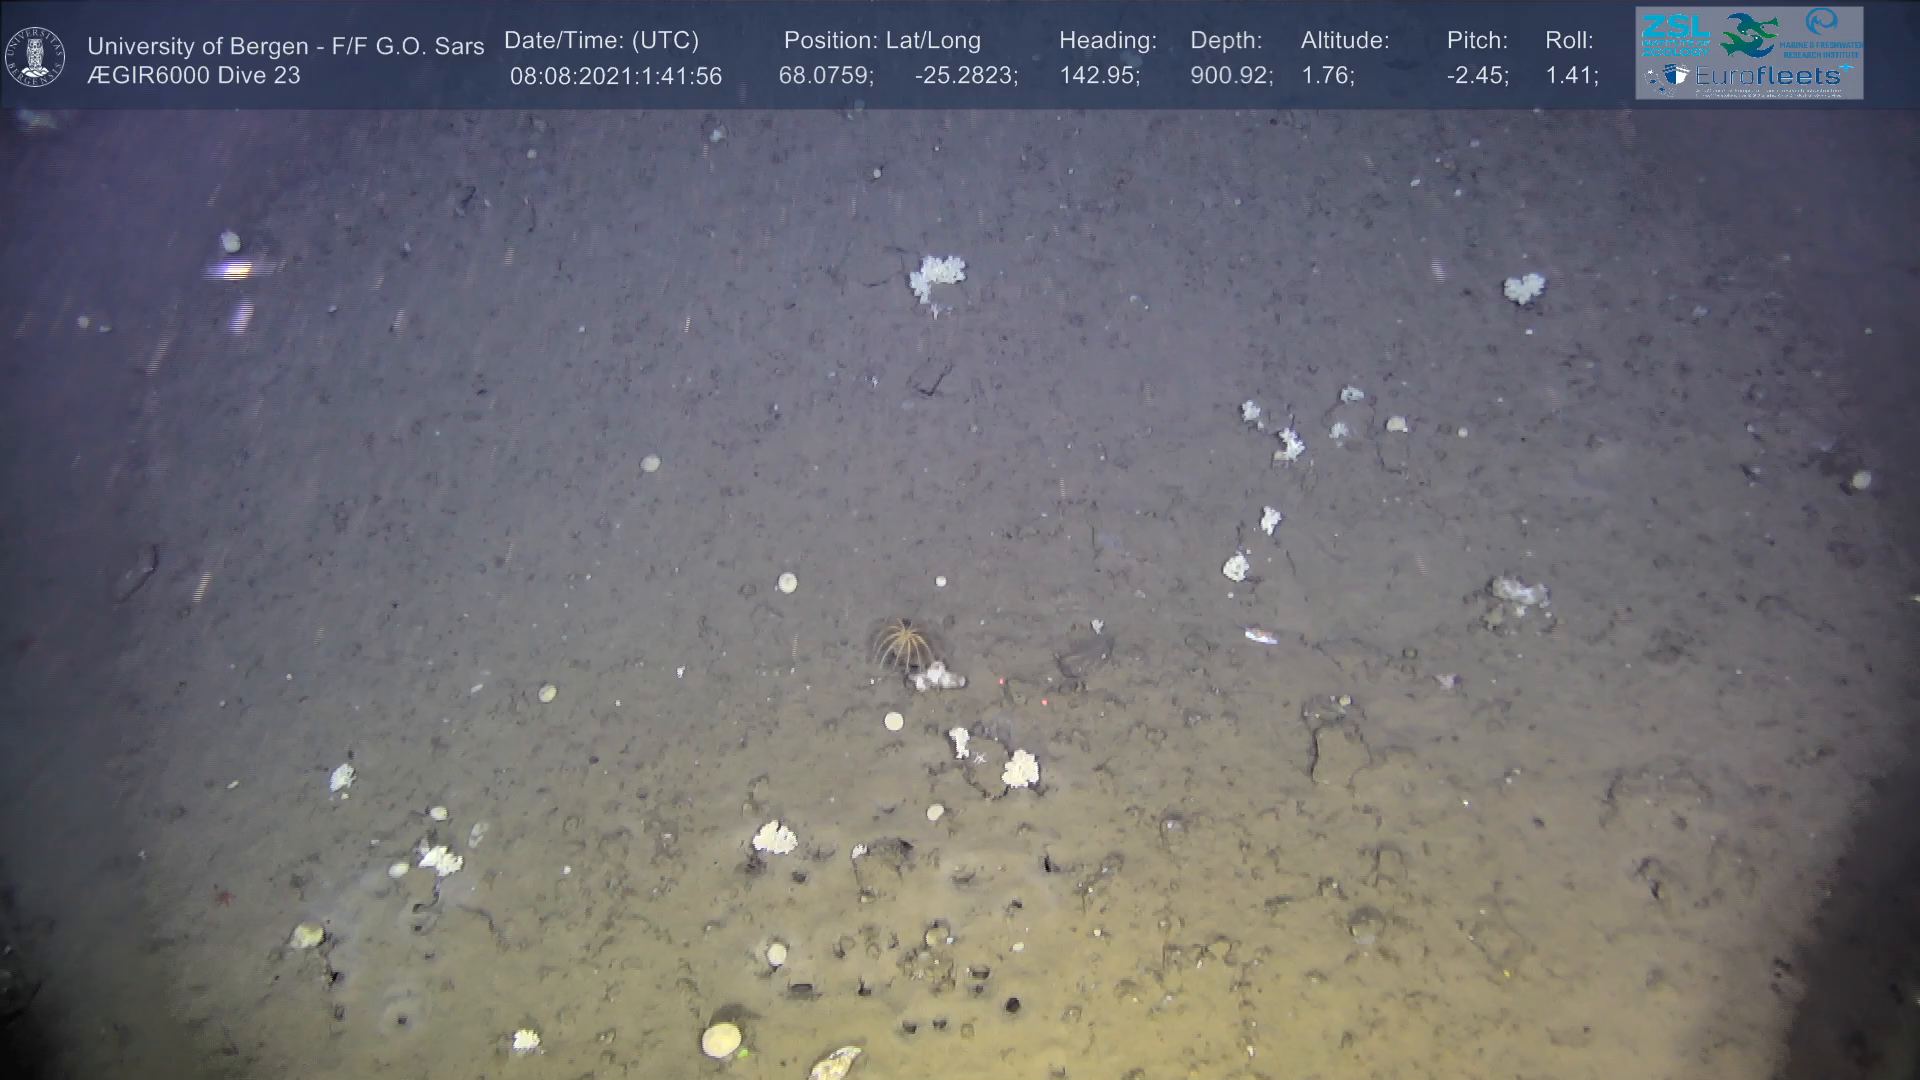
Task: Click the Marine & Freshwater Research Institute logo
Action: click(x=1822, y=33)
